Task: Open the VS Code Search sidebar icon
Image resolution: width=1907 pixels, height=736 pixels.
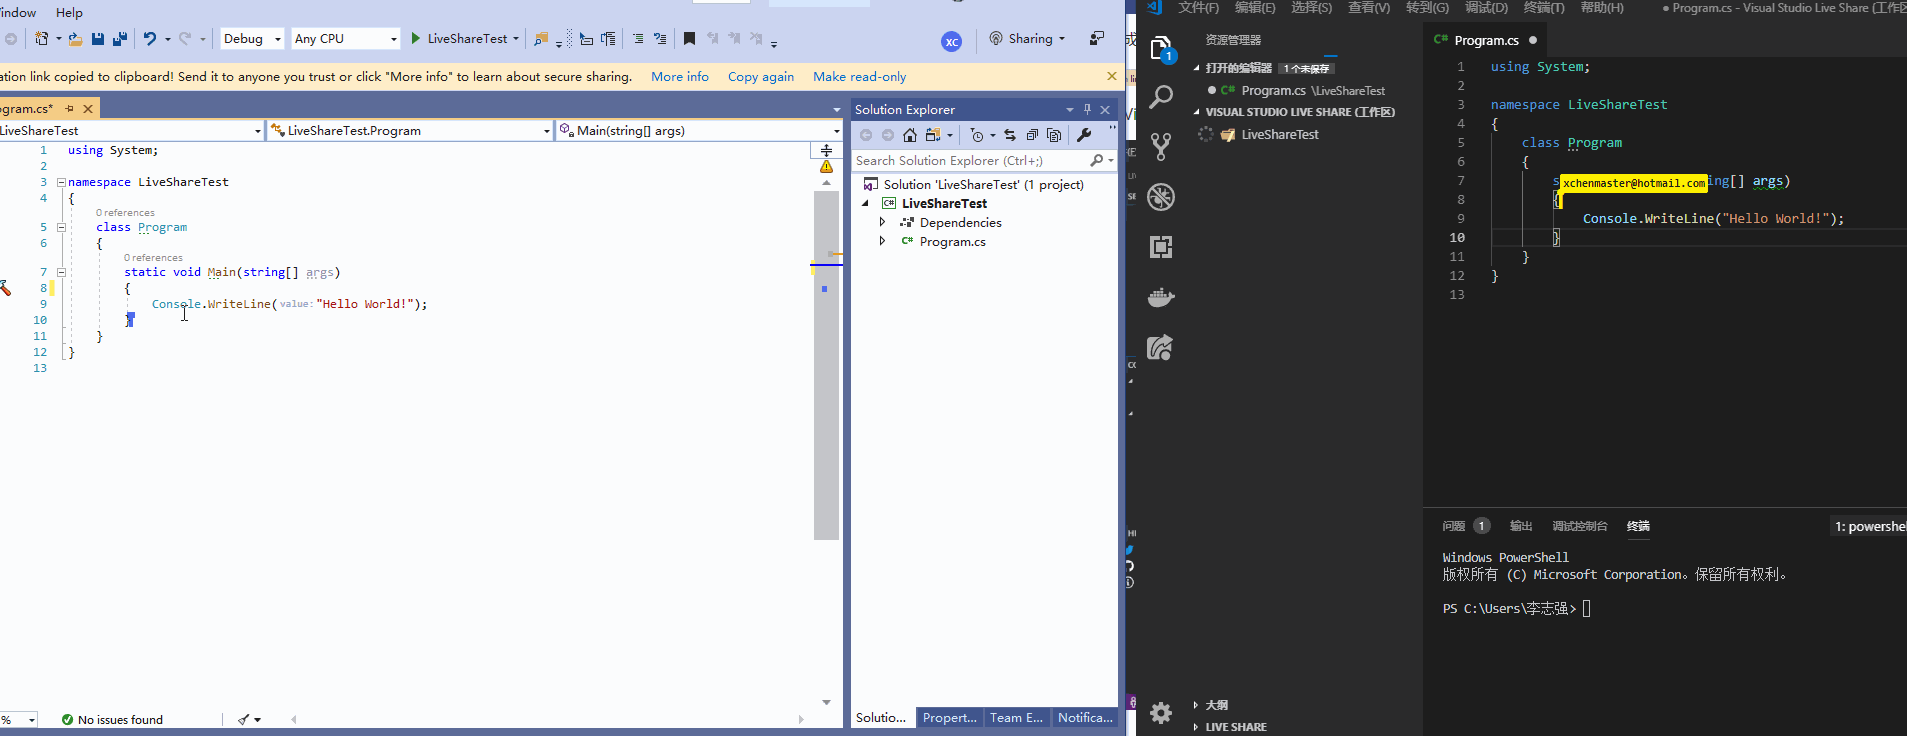Action: pyautogui.click(x=1161, y=97)
